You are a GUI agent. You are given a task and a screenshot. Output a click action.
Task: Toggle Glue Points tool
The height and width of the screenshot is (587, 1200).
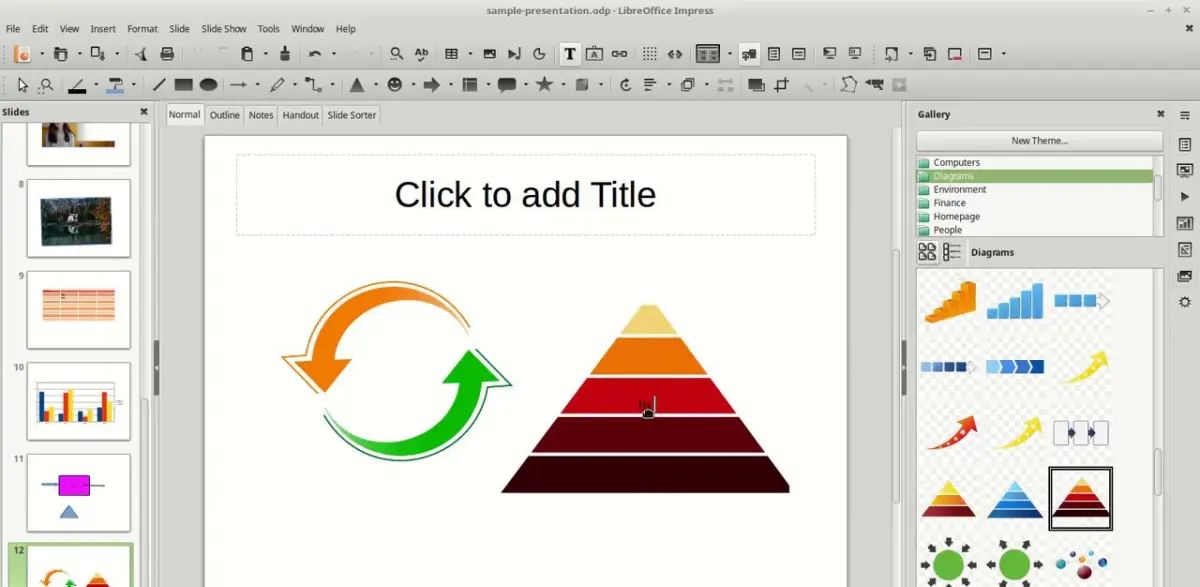[875, 85]
